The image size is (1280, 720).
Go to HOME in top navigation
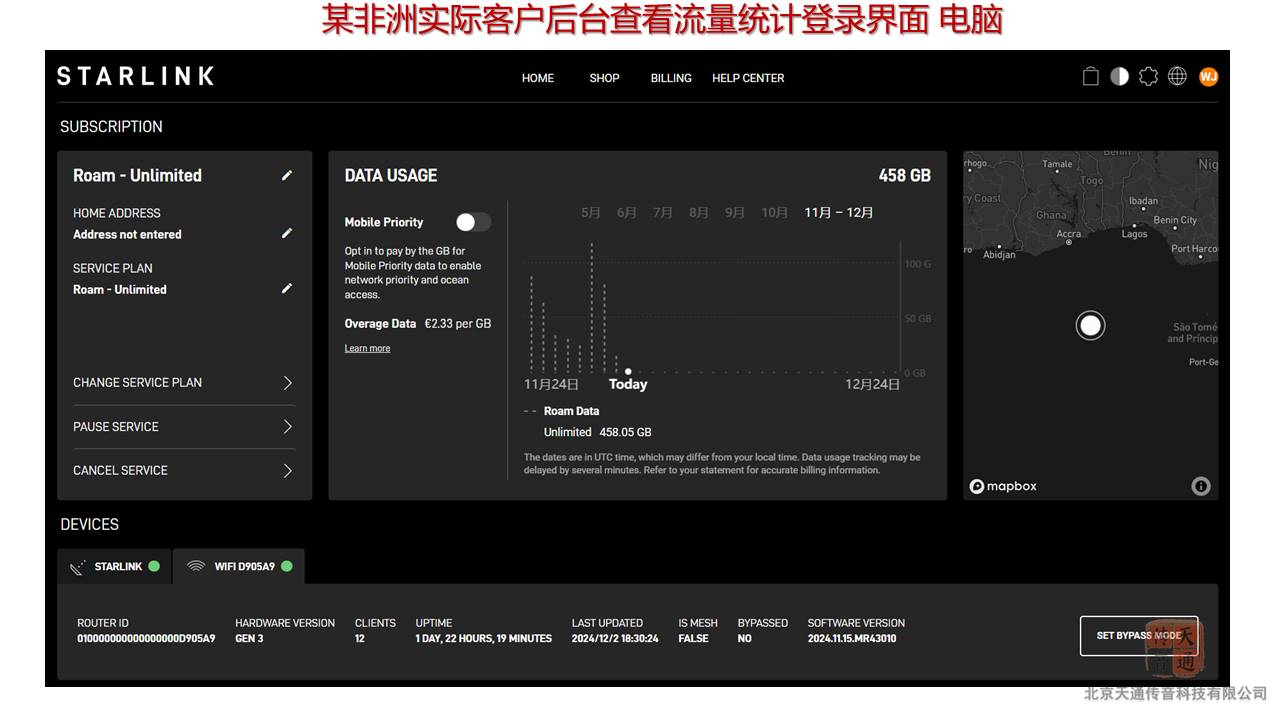point(538,78)
